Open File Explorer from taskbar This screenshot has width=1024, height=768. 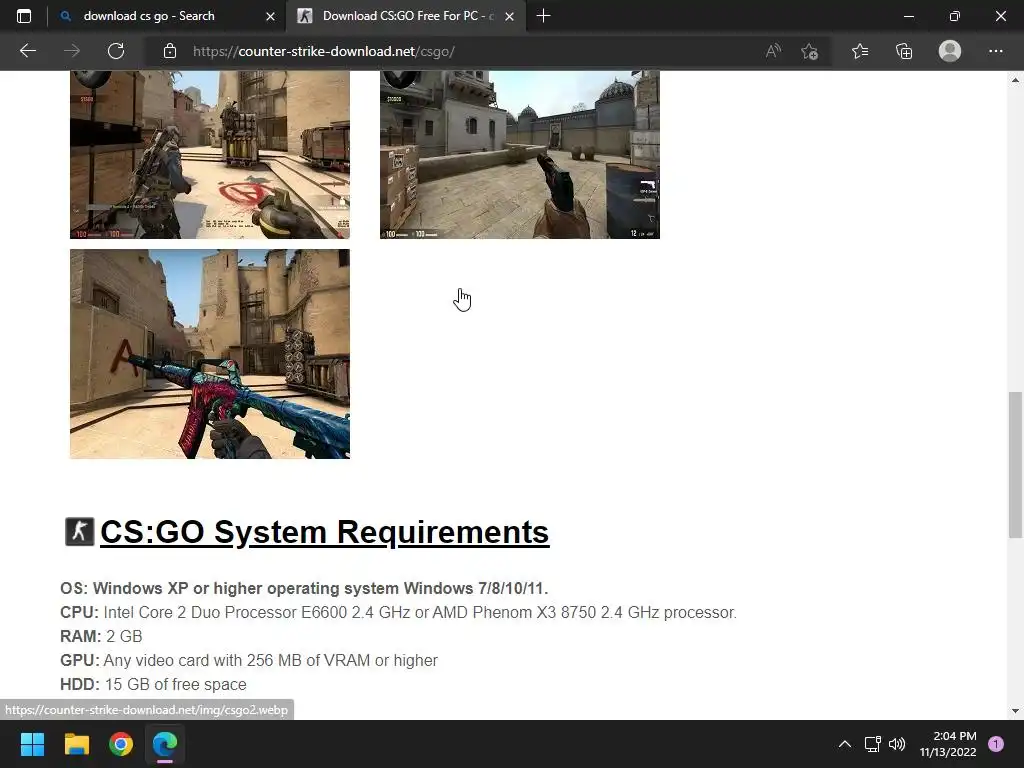click(76, 744)
